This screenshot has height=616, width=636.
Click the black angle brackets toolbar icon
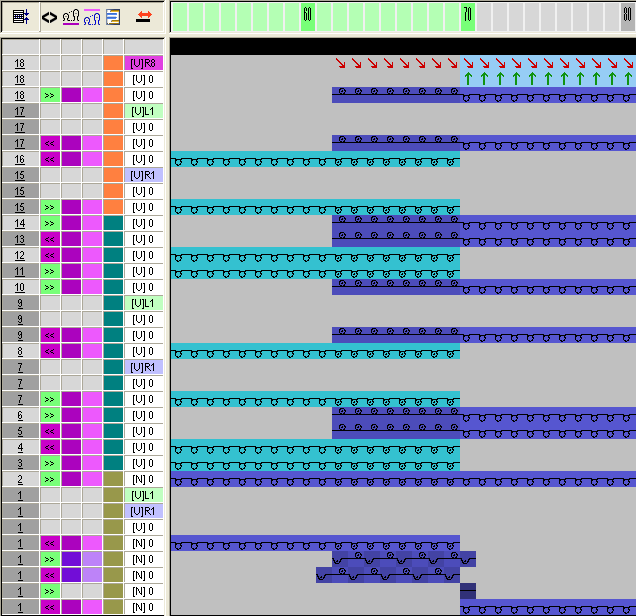[x=49, y=17]
